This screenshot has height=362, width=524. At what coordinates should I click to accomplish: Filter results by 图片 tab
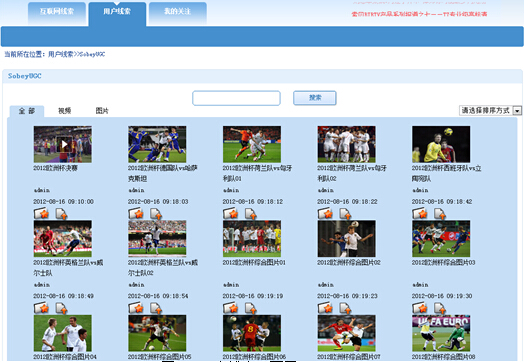click(102, 111)
